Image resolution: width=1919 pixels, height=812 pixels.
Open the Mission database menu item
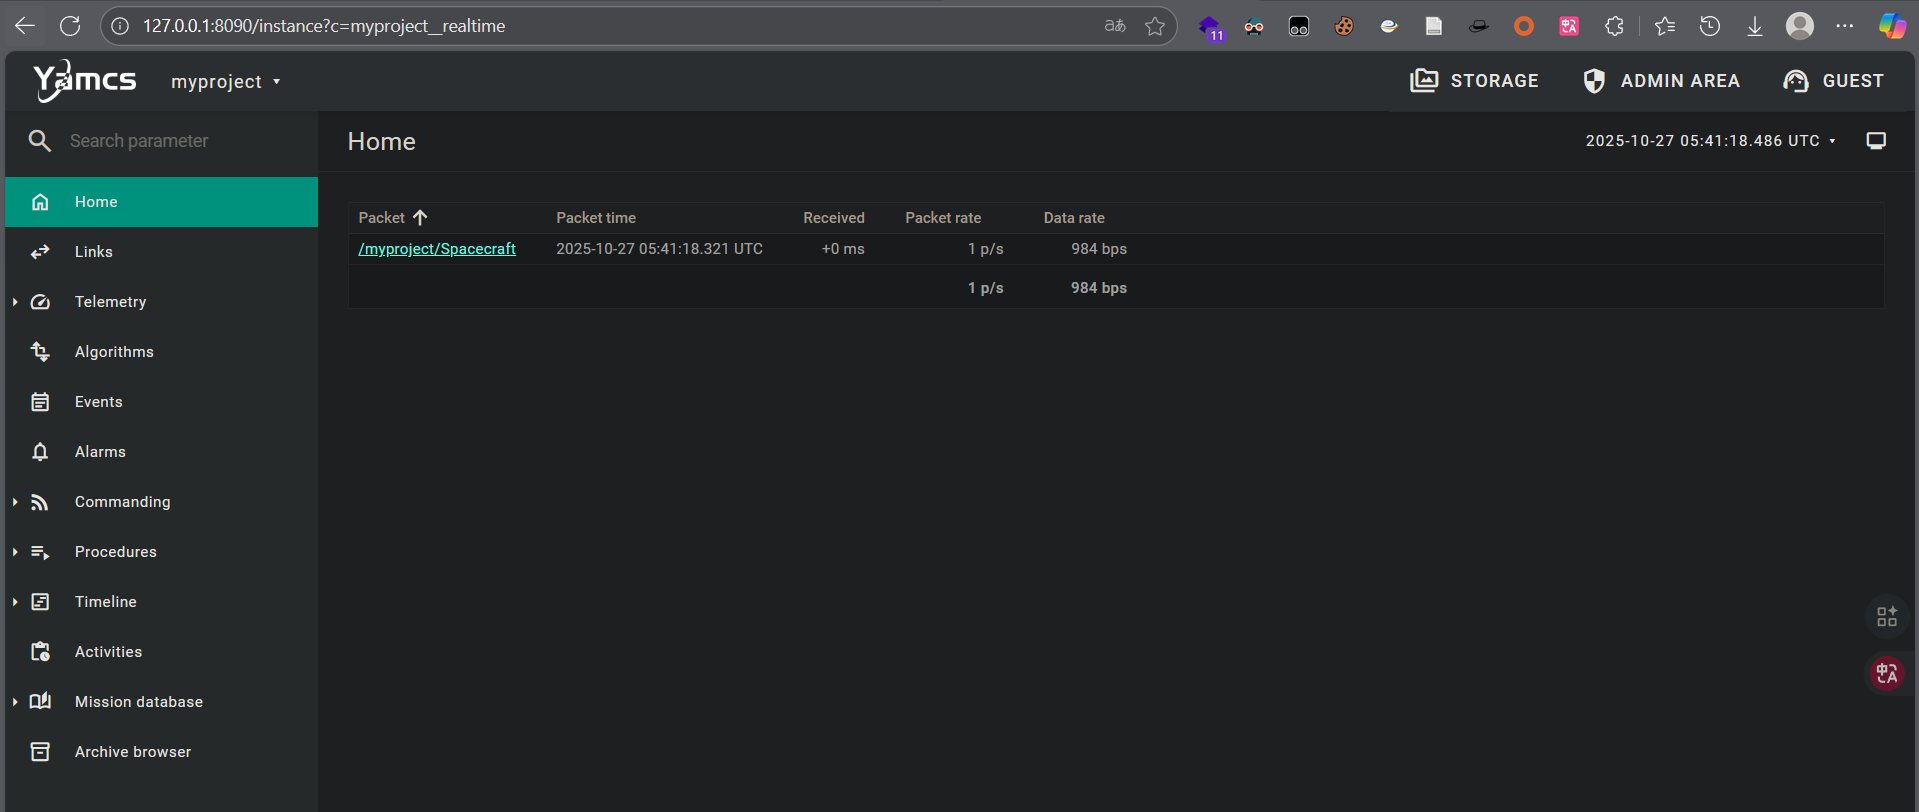[x=139, y=702]
